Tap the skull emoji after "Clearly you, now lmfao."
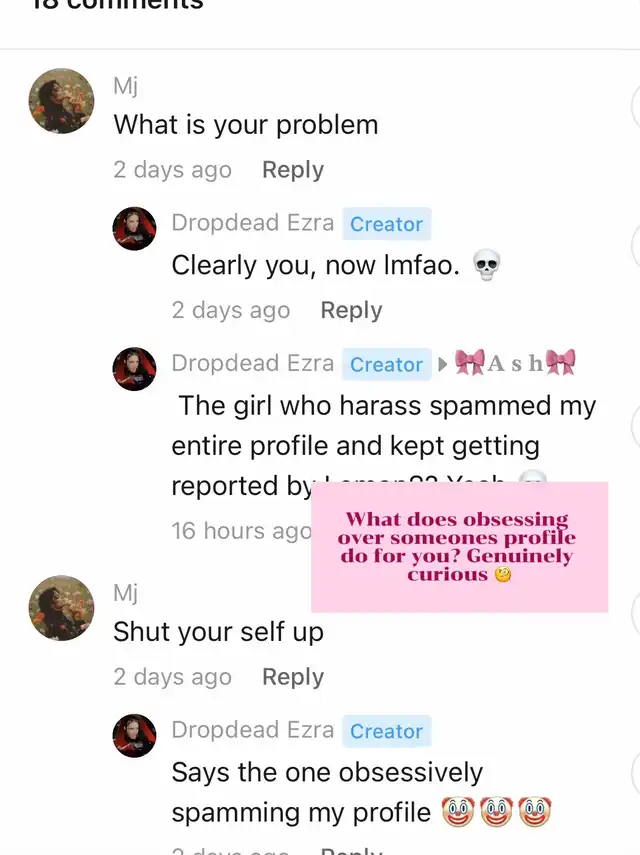 (486, 265)
